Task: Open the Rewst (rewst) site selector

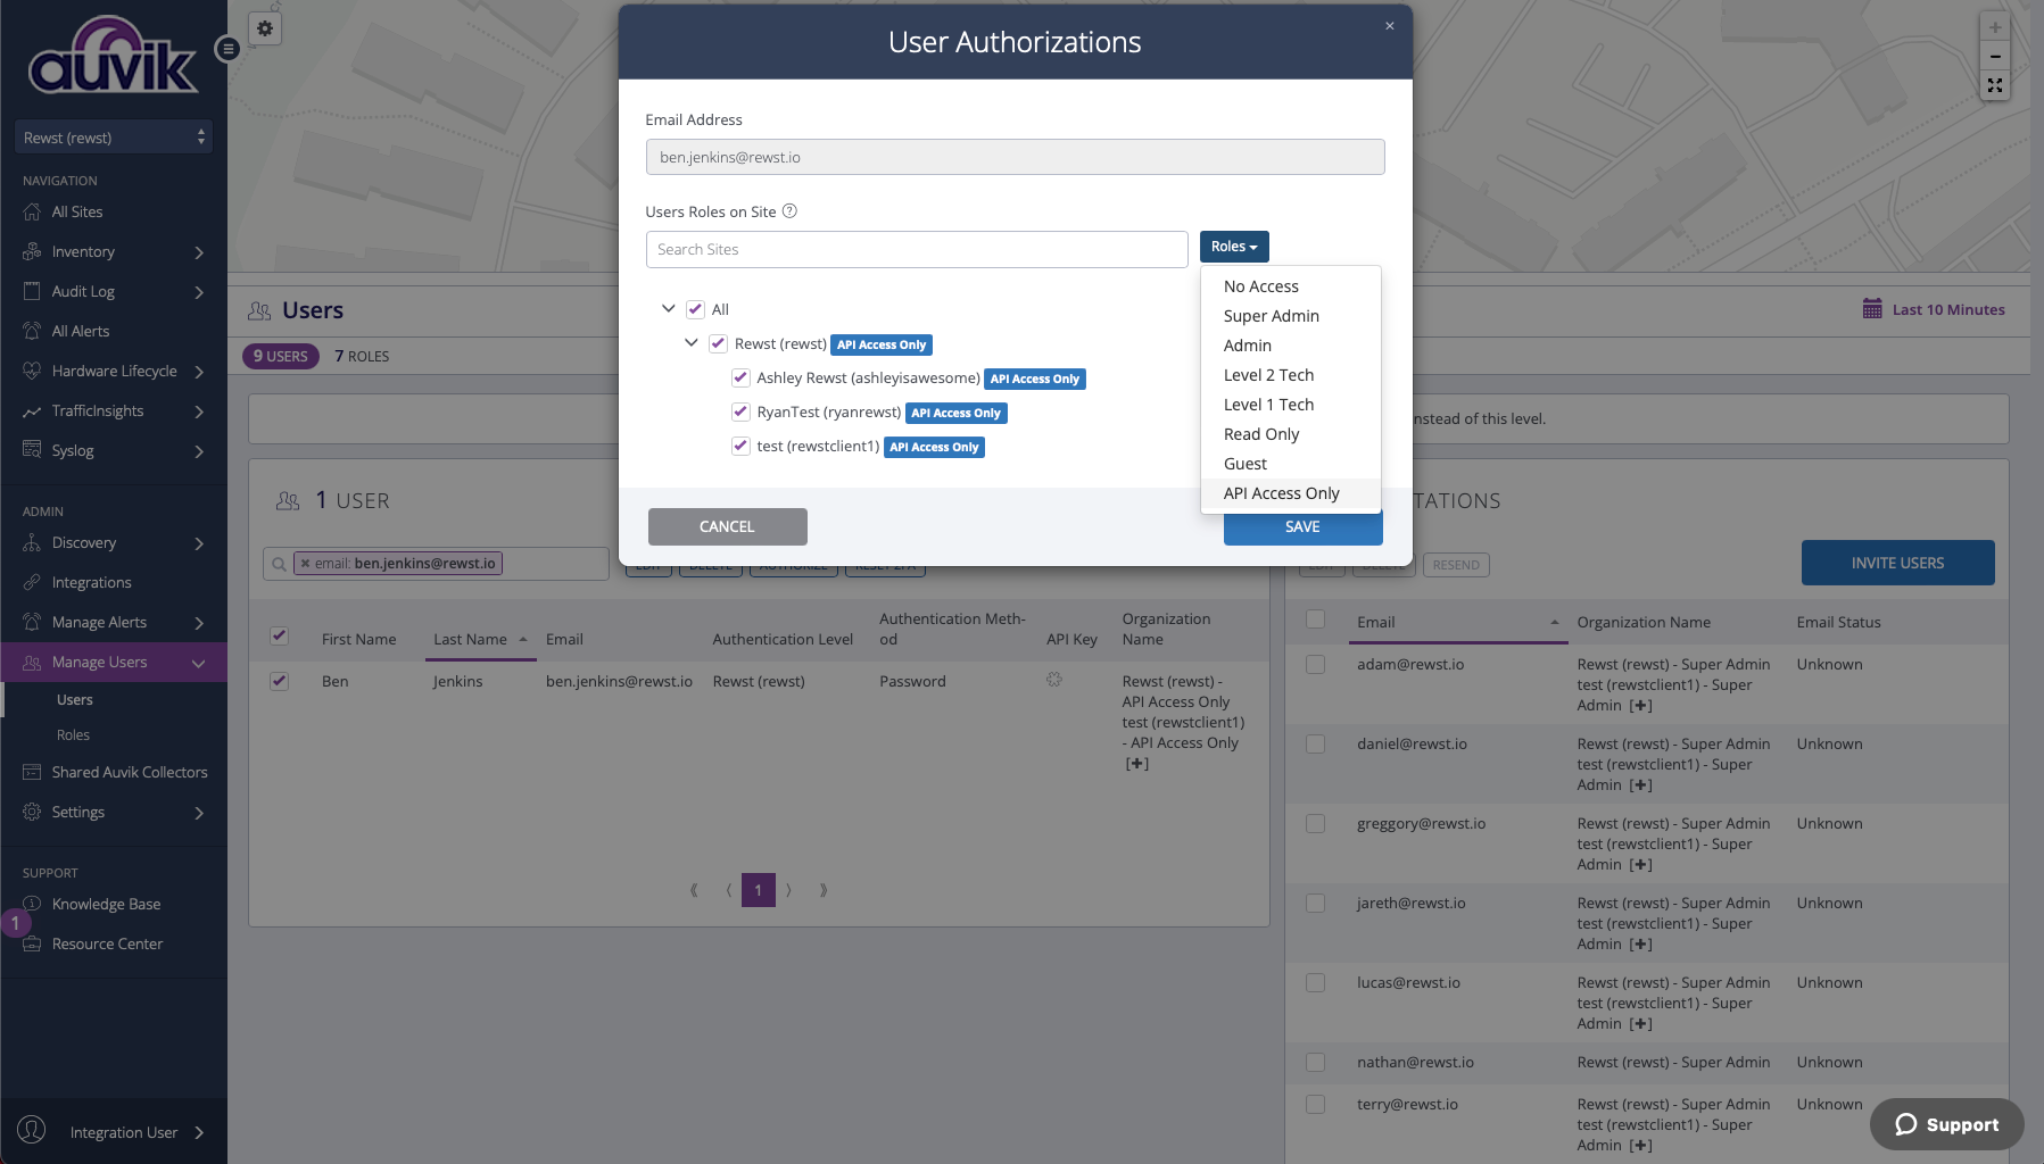Action: coord(113,137)
